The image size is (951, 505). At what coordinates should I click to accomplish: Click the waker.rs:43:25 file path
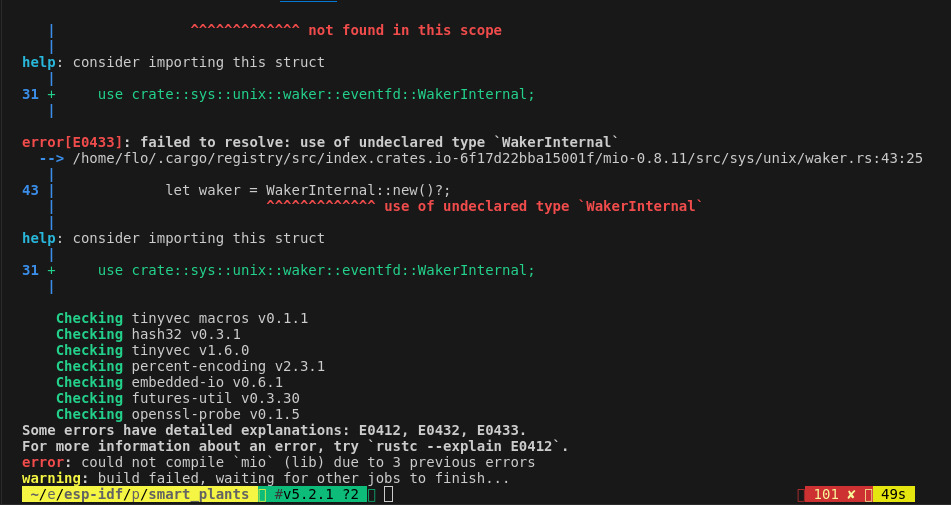497,159
